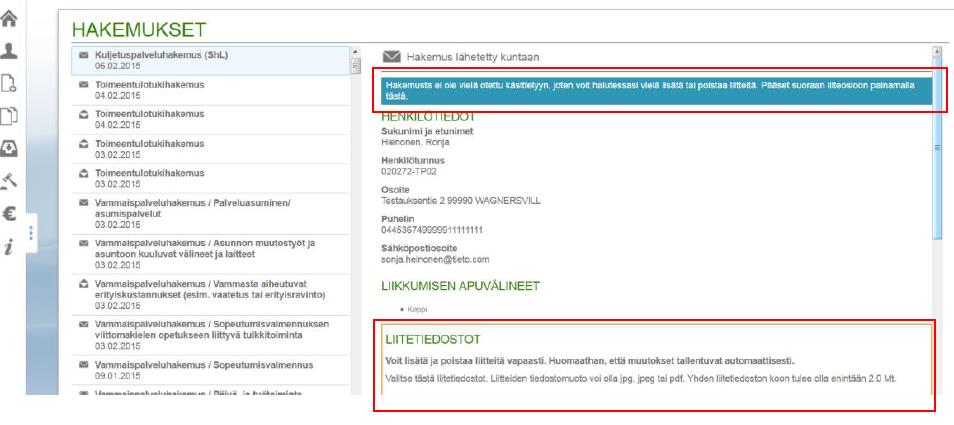Click the three-dot sidebar expand handle
954x425 pixels.
click(31, 233)
